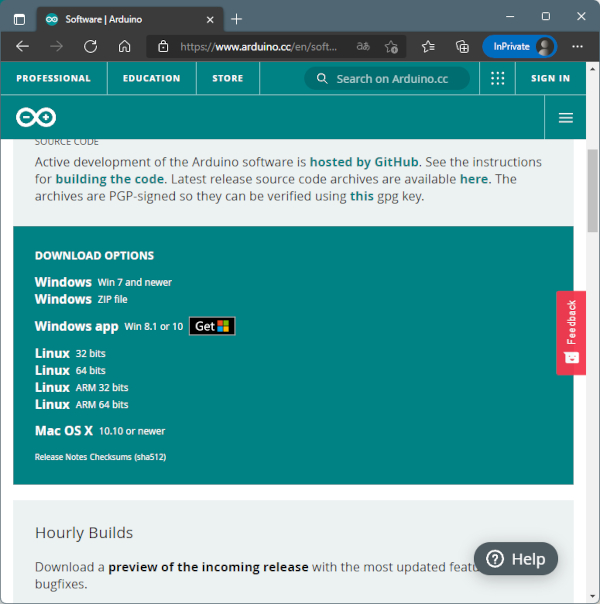This screenshot has width=600, height=604.
Task: Maximize the browser window
Action: point(546,17)
